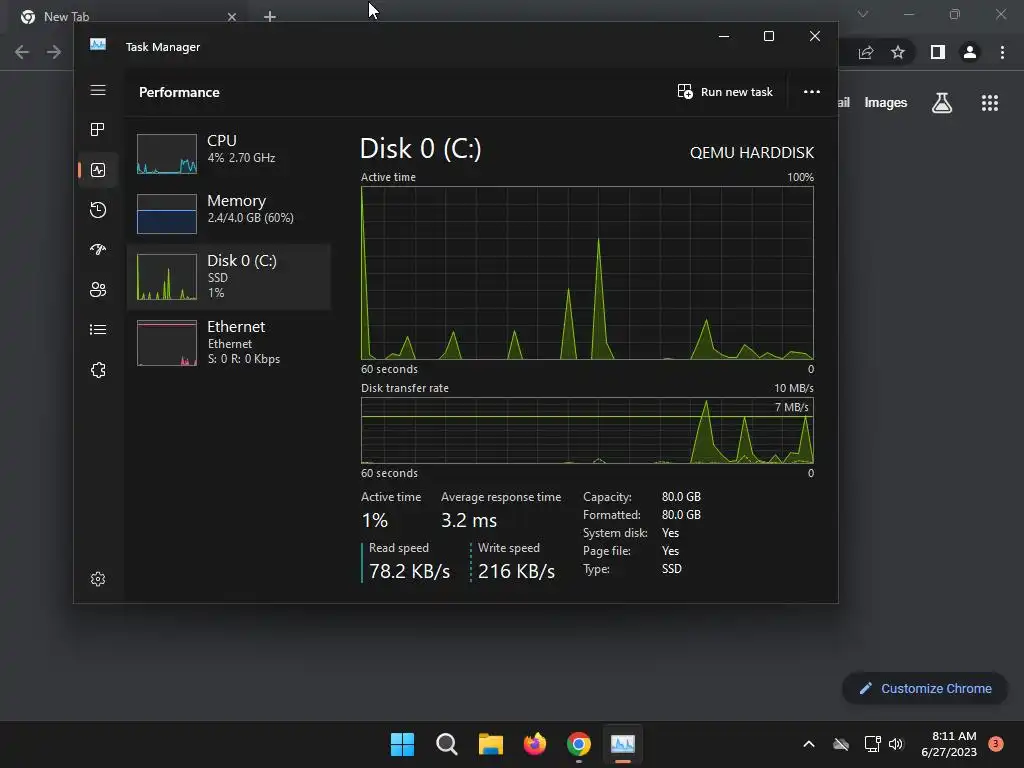This screenshot has height=768, width=1024.
Task: Select Ethernet in the performance list
Action: [229, 342]
